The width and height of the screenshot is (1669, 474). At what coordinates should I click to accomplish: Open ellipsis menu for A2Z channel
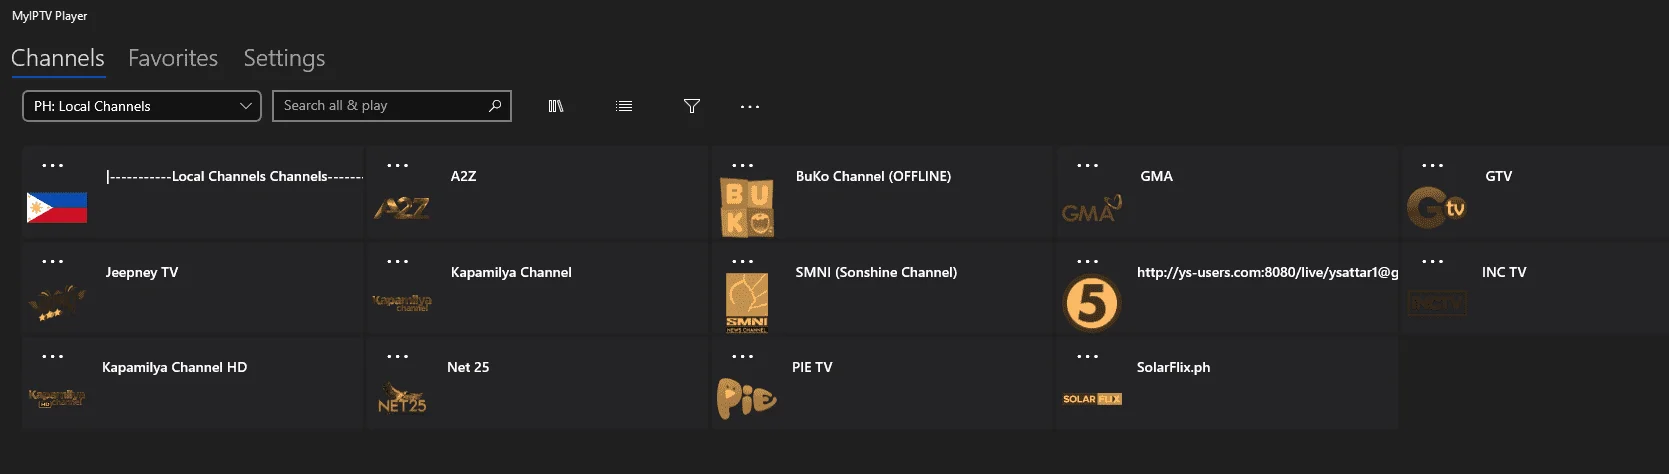point(398,166)
